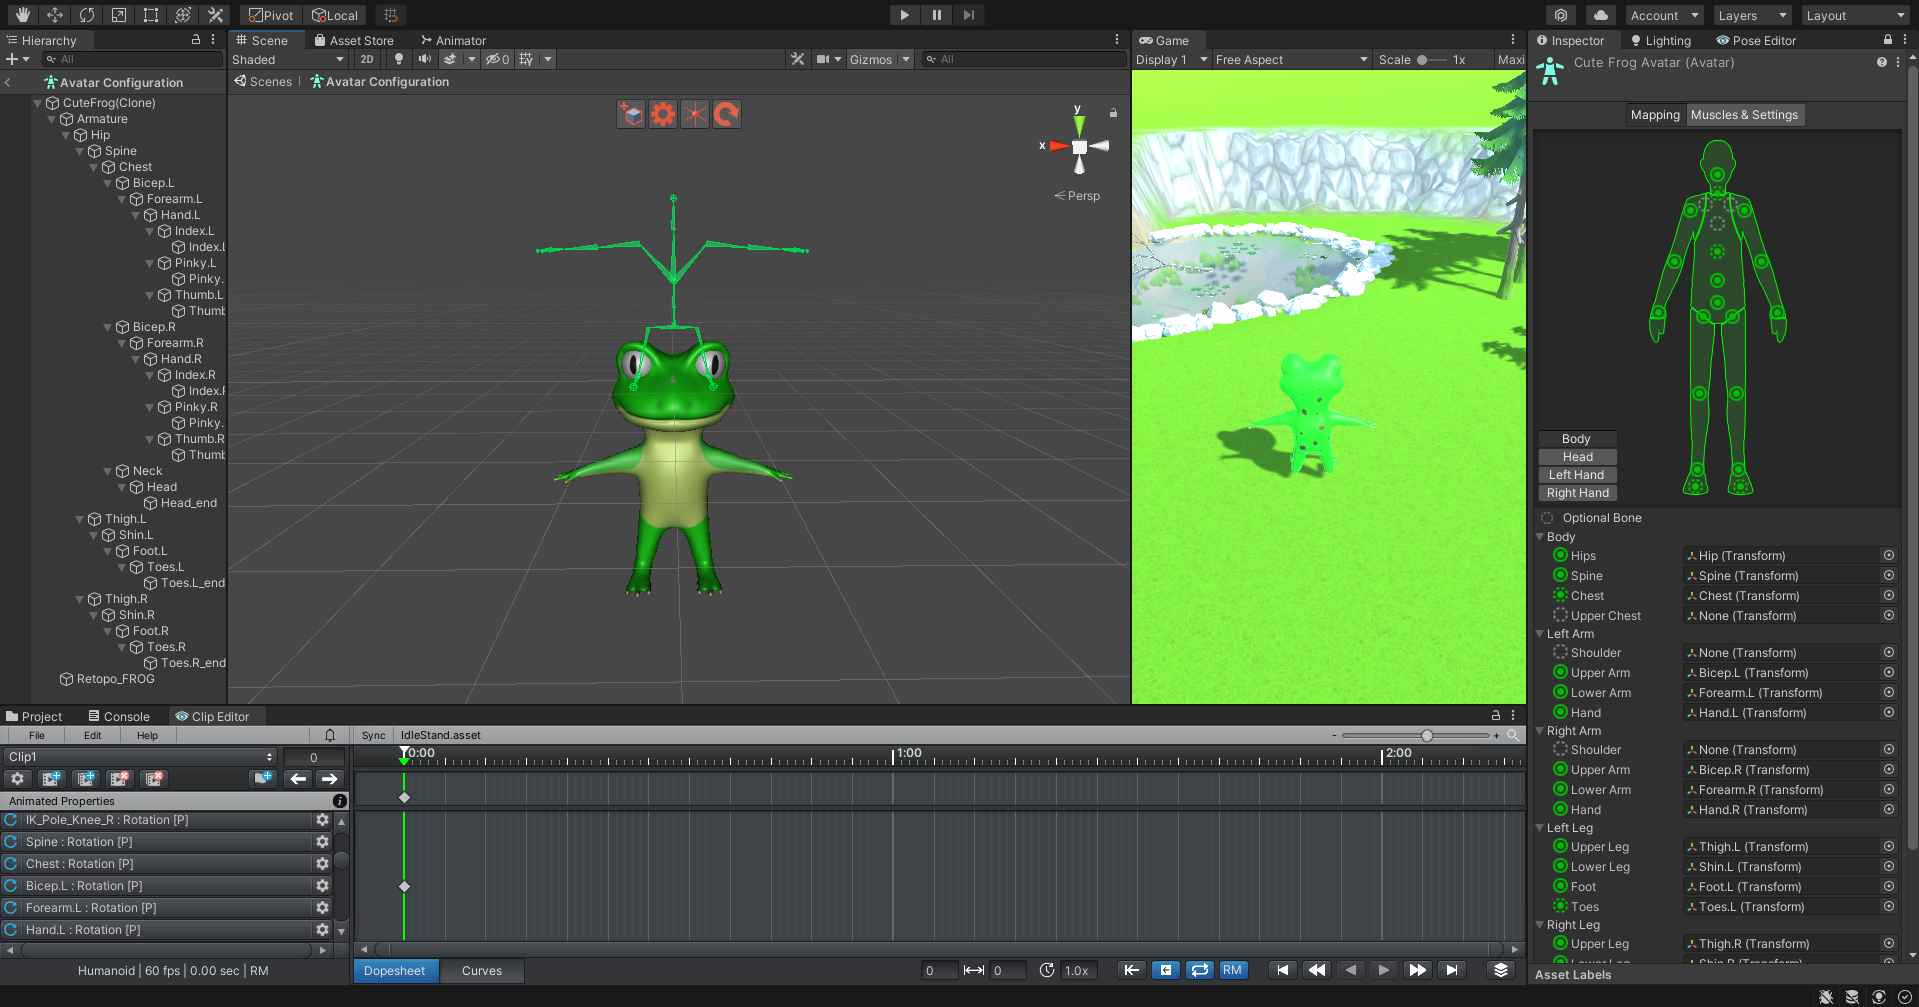Viewport: 1919px width, 1007px height.
Task: Toggle the loop button in the Clip Editor
Action: pyautogui.click(x=1200, y=970)
